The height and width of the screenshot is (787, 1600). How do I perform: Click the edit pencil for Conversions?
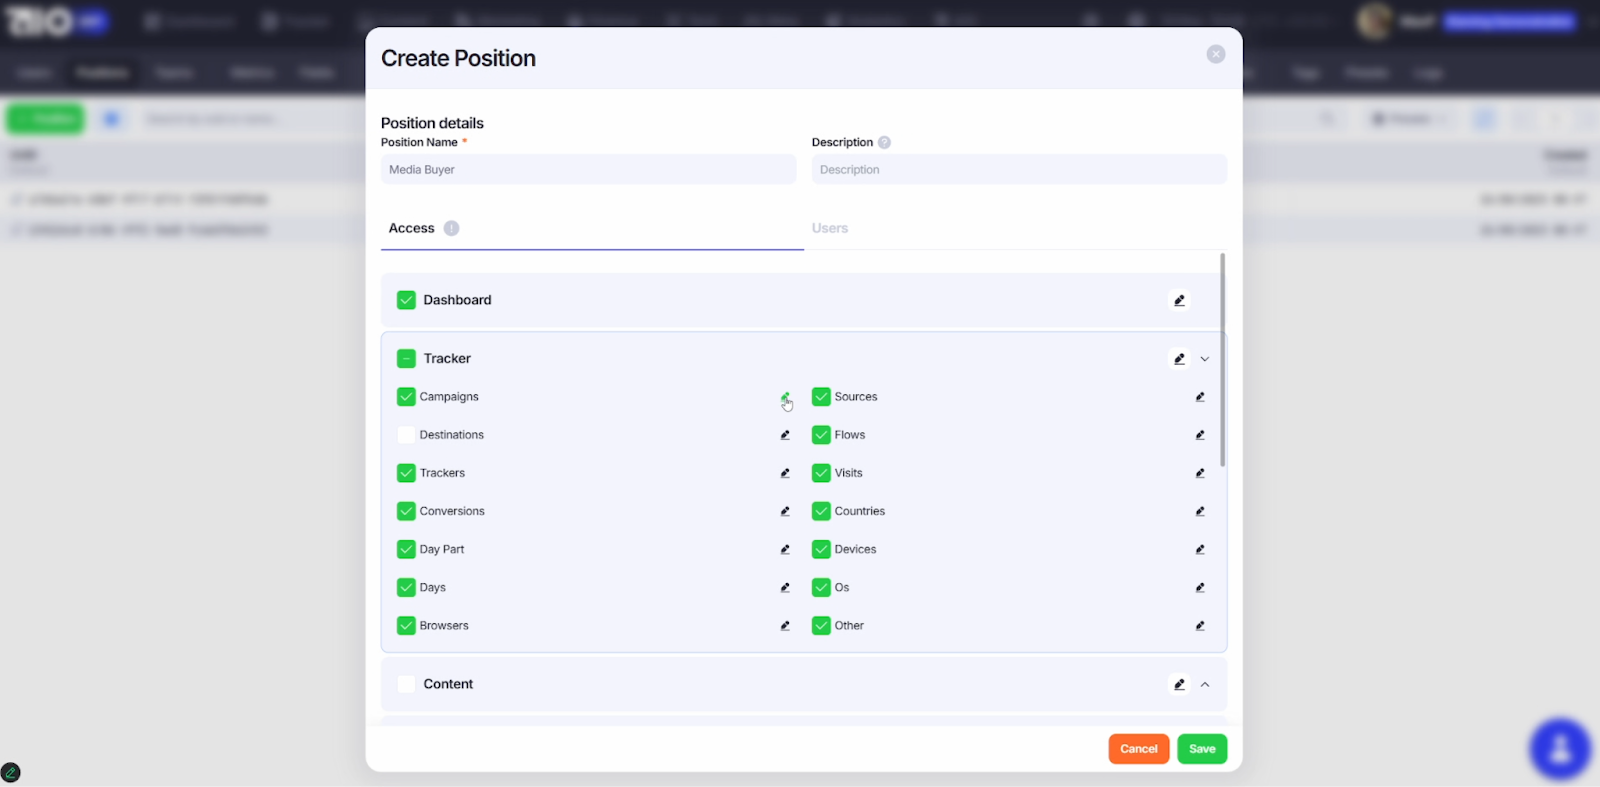click(785, 511)
